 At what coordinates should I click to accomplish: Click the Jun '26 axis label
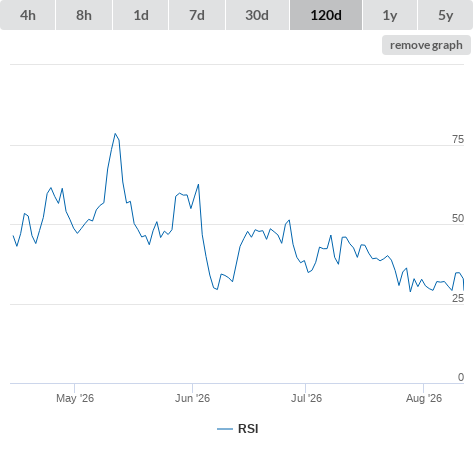192,398
